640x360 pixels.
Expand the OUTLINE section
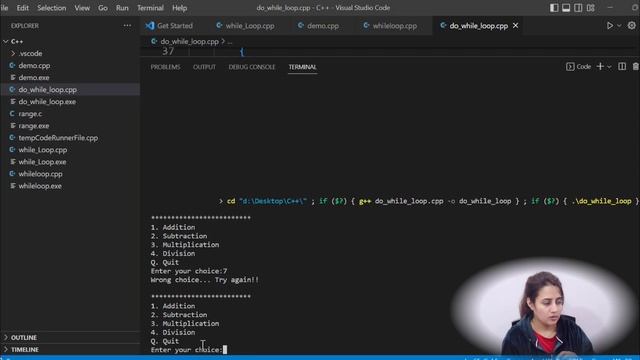click(x=24, y=338)
